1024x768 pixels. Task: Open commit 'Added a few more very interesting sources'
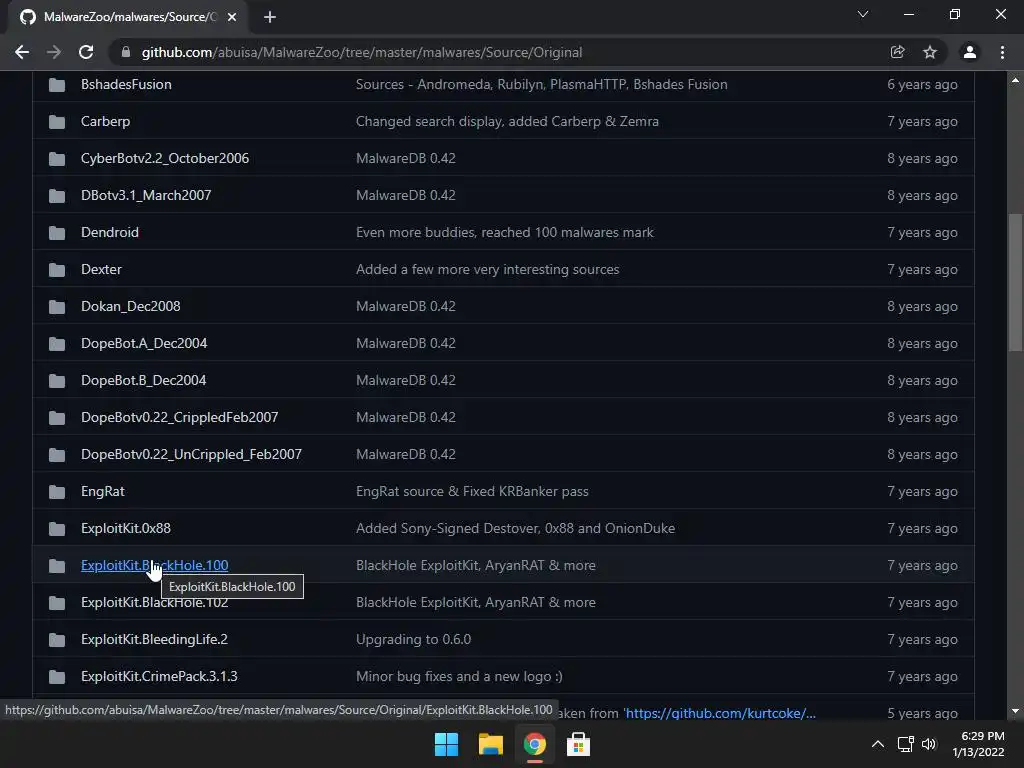pos(487,269)
